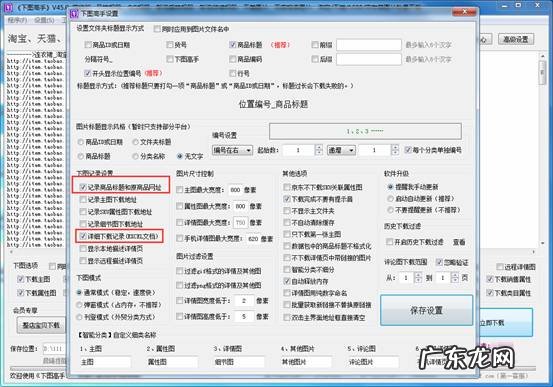Enable 显示本地描述详情页 checkbox
Screen dimensions: 553x387
coord(83,249)
